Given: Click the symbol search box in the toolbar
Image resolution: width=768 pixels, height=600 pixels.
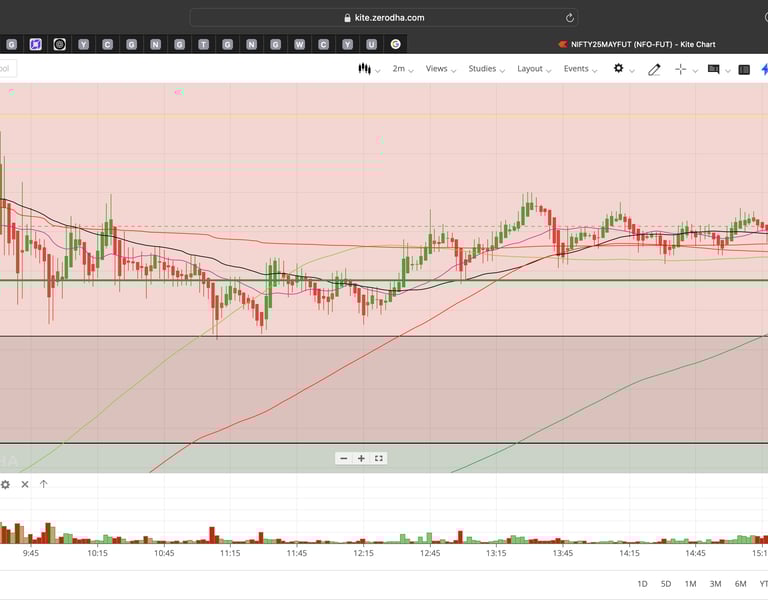Looking at the screenshot, I should (x=7, y=69).
